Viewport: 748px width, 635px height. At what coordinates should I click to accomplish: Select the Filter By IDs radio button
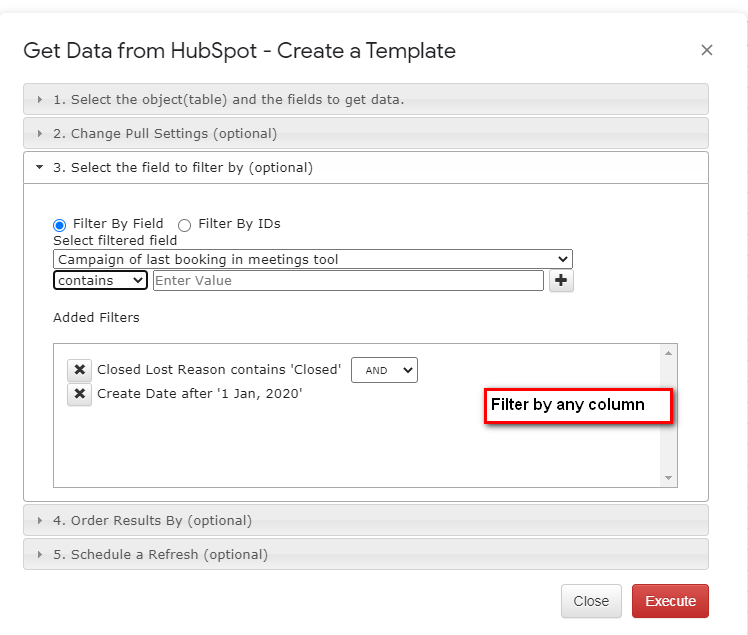pyautogui.click(x=184, y=225)
